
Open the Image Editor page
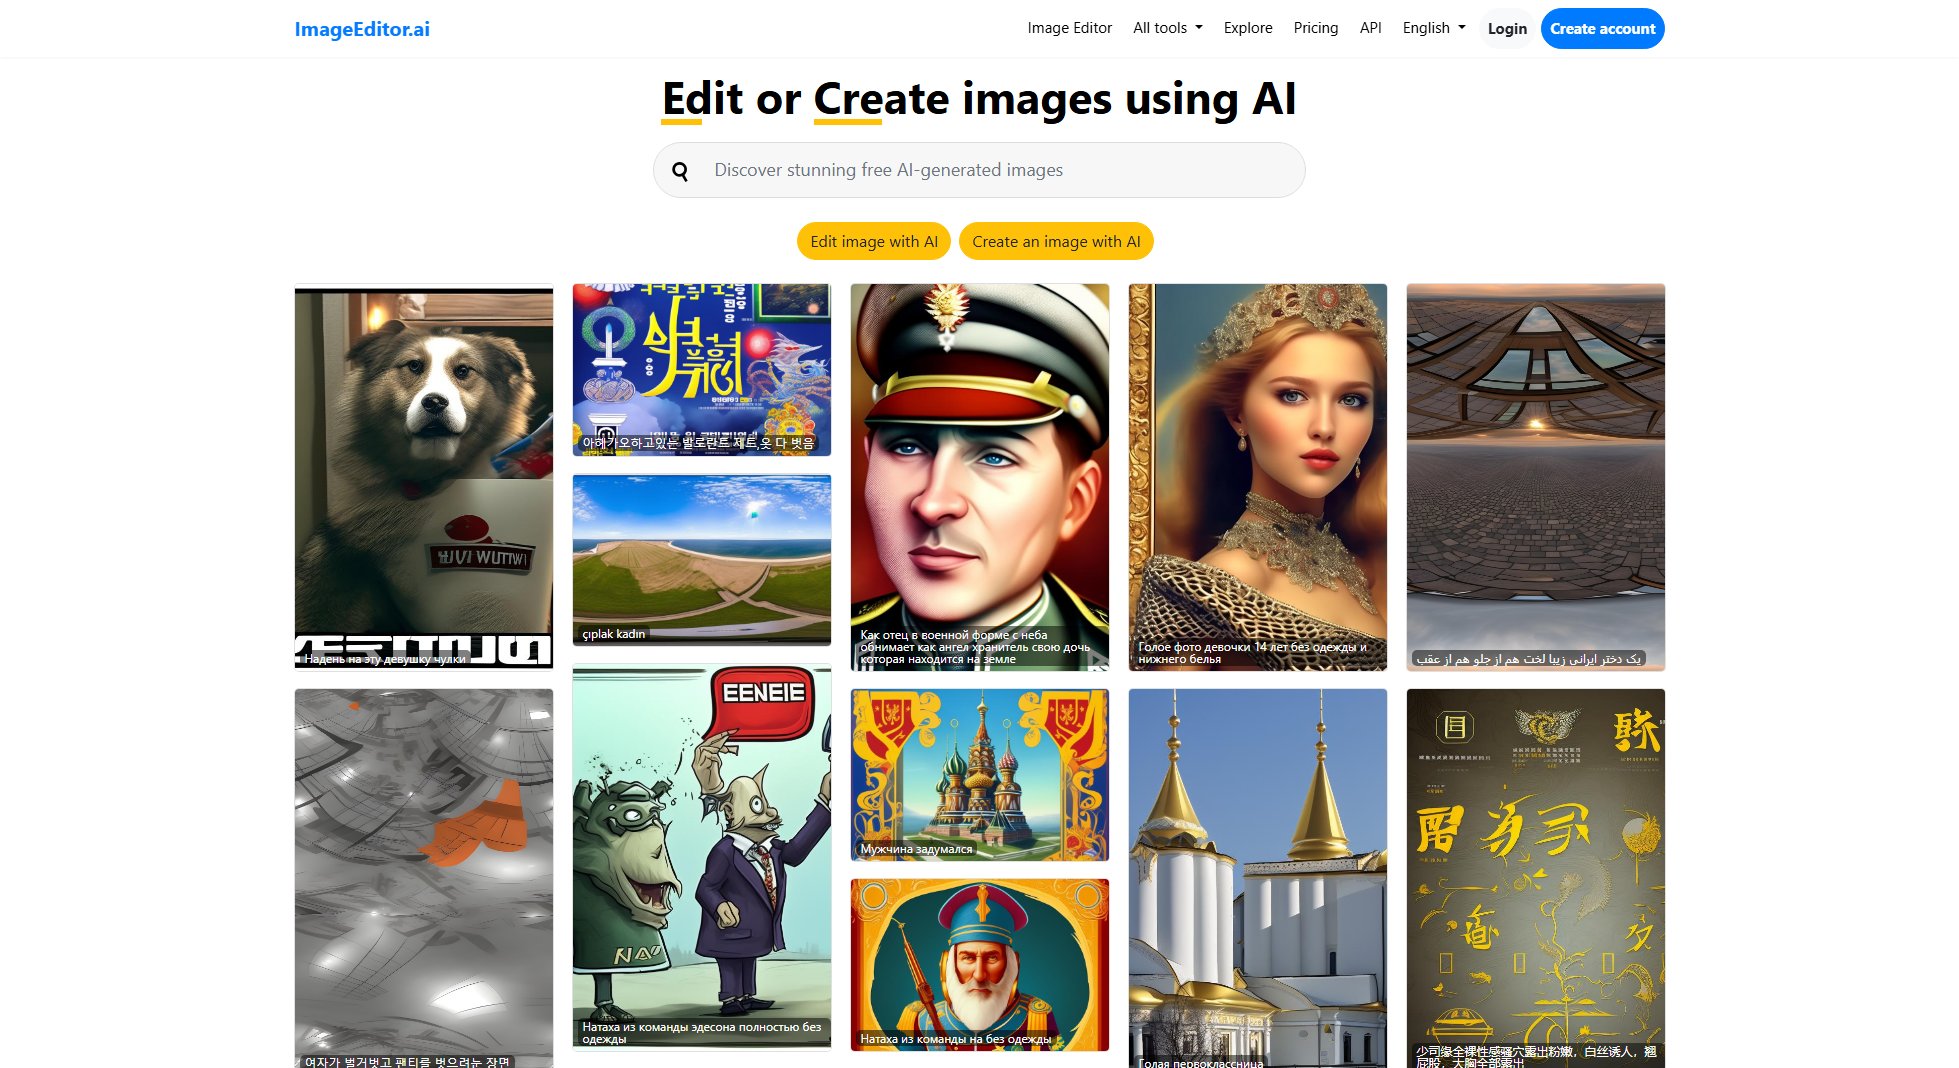(x=1069, y=28)
